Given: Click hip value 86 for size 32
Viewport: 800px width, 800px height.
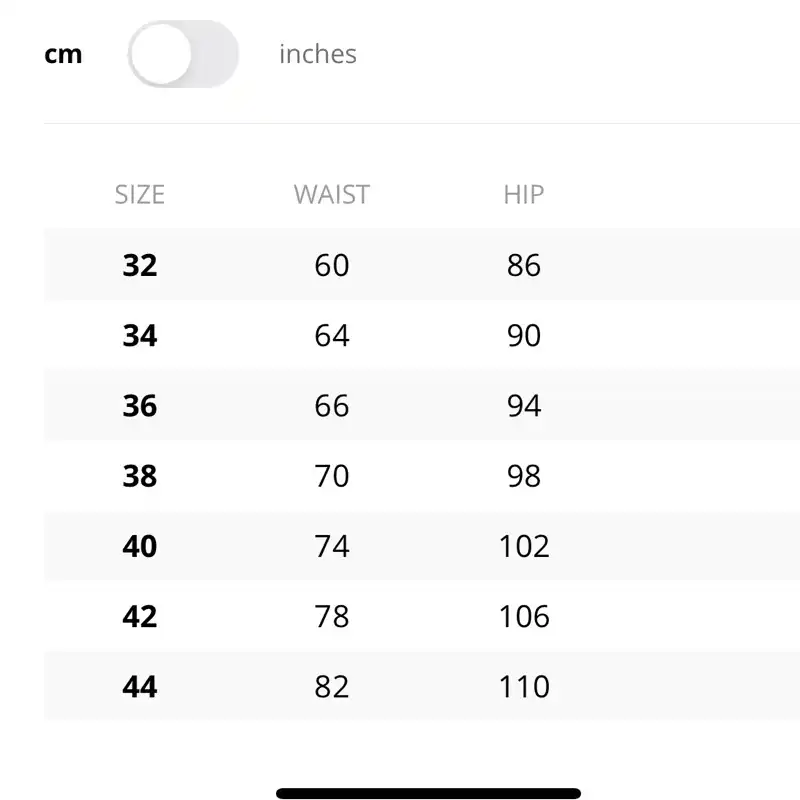Looking at the screenshot, I should [x=523, y=265].
